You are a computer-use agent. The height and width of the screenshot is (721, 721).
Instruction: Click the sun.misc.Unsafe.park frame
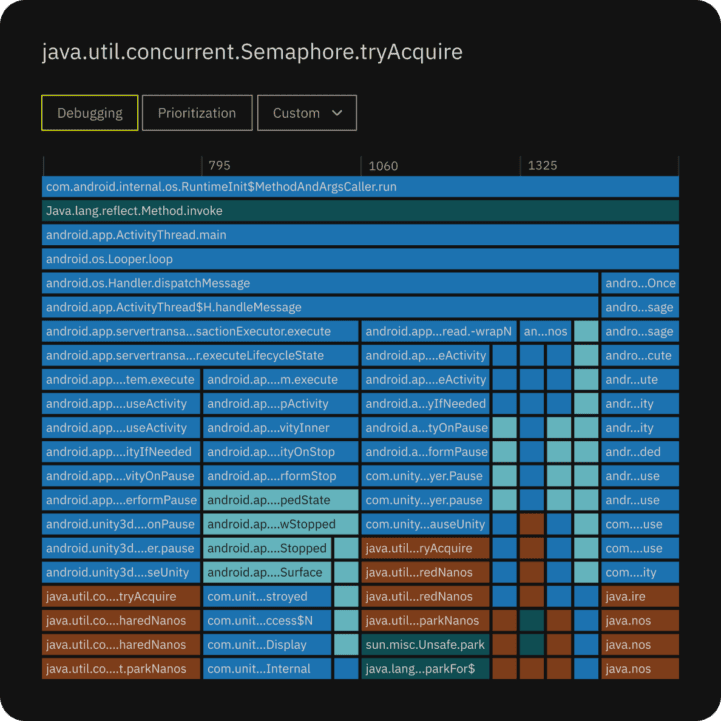point(425,645)
